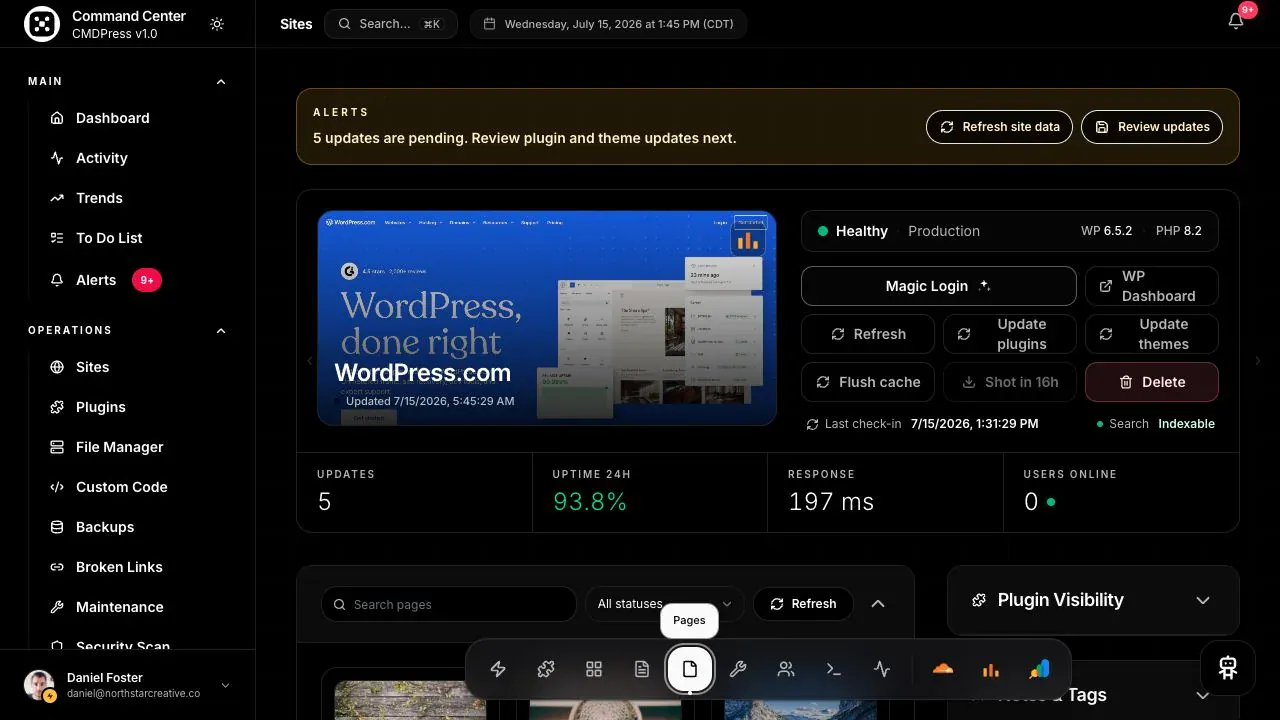Viewport: 1280px width, 720px height.
Task: Click the Indexable search status
Action: coord(1187,424)
